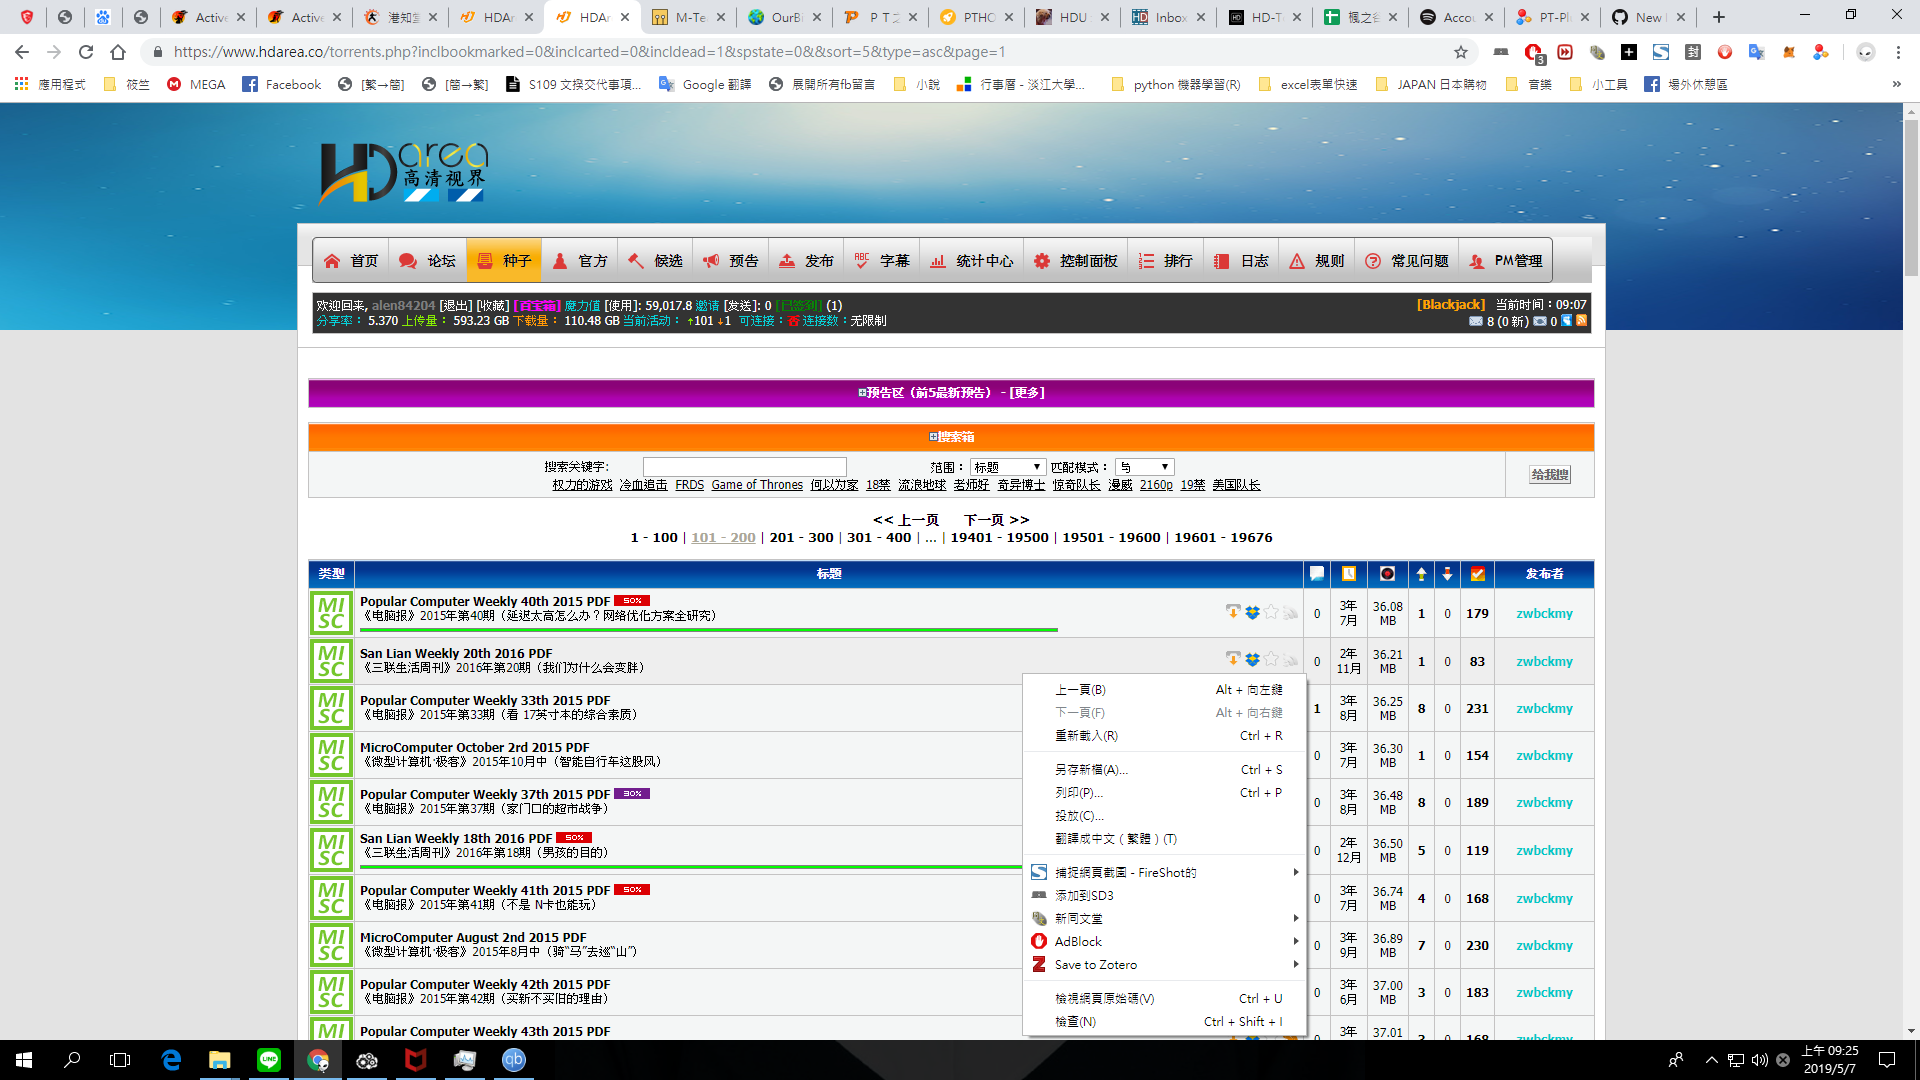
Task: Click inside the search keyword input field
Action: pyautogui.click(x=744, y=466)
